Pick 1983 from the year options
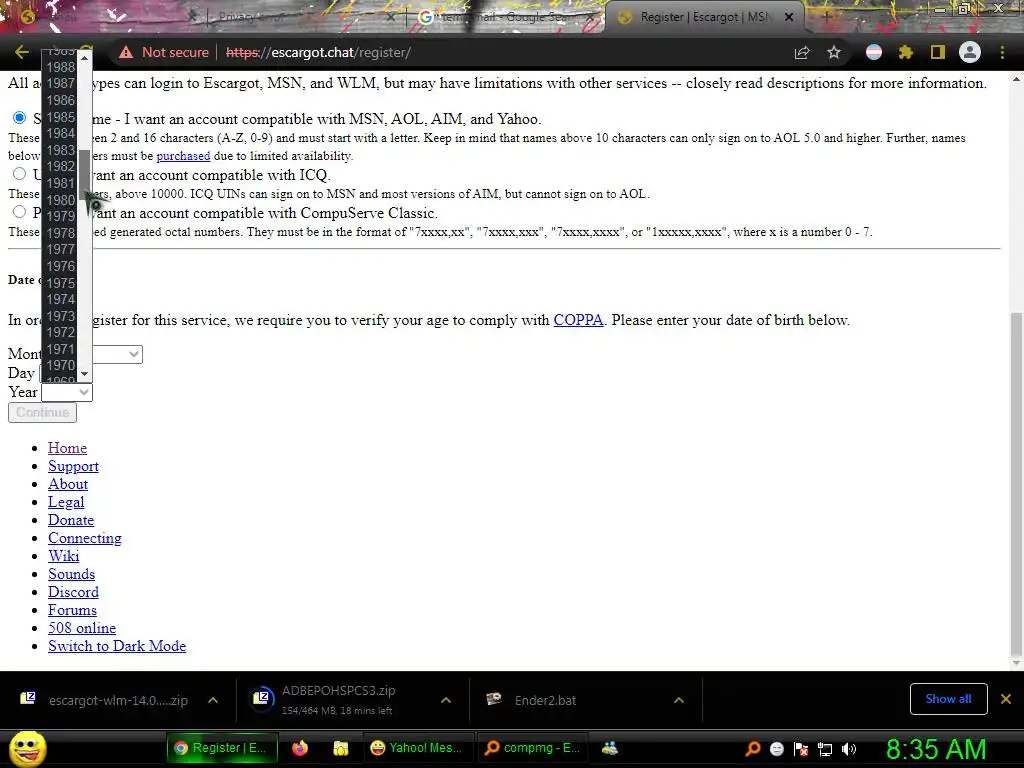This screenshot has height=768, width=1024. point(61,150)
